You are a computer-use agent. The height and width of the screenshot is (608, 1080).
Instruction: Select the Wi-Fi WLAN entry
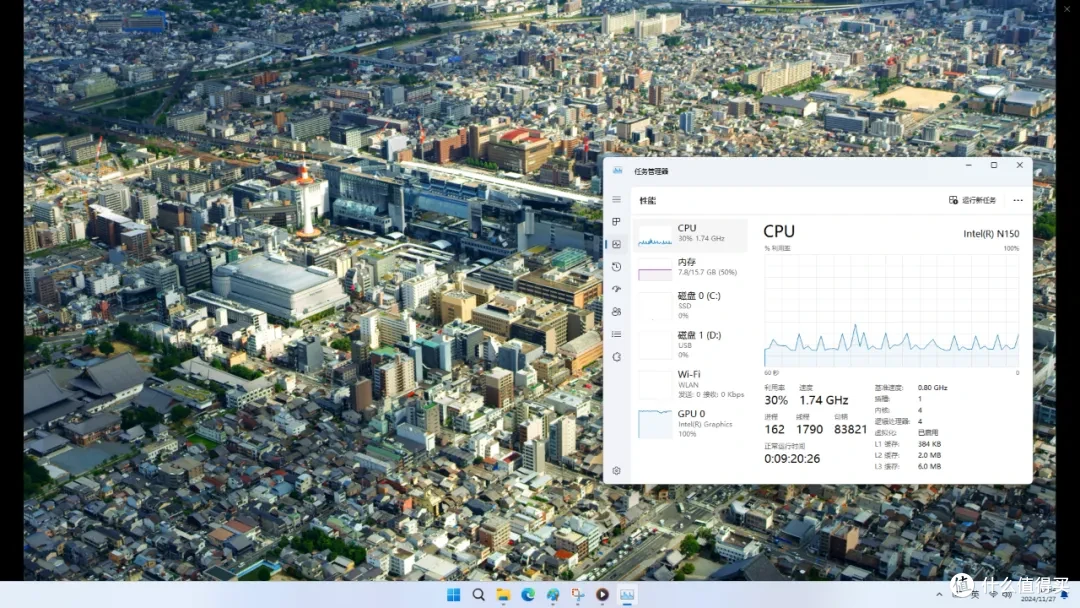pos(690,384)
